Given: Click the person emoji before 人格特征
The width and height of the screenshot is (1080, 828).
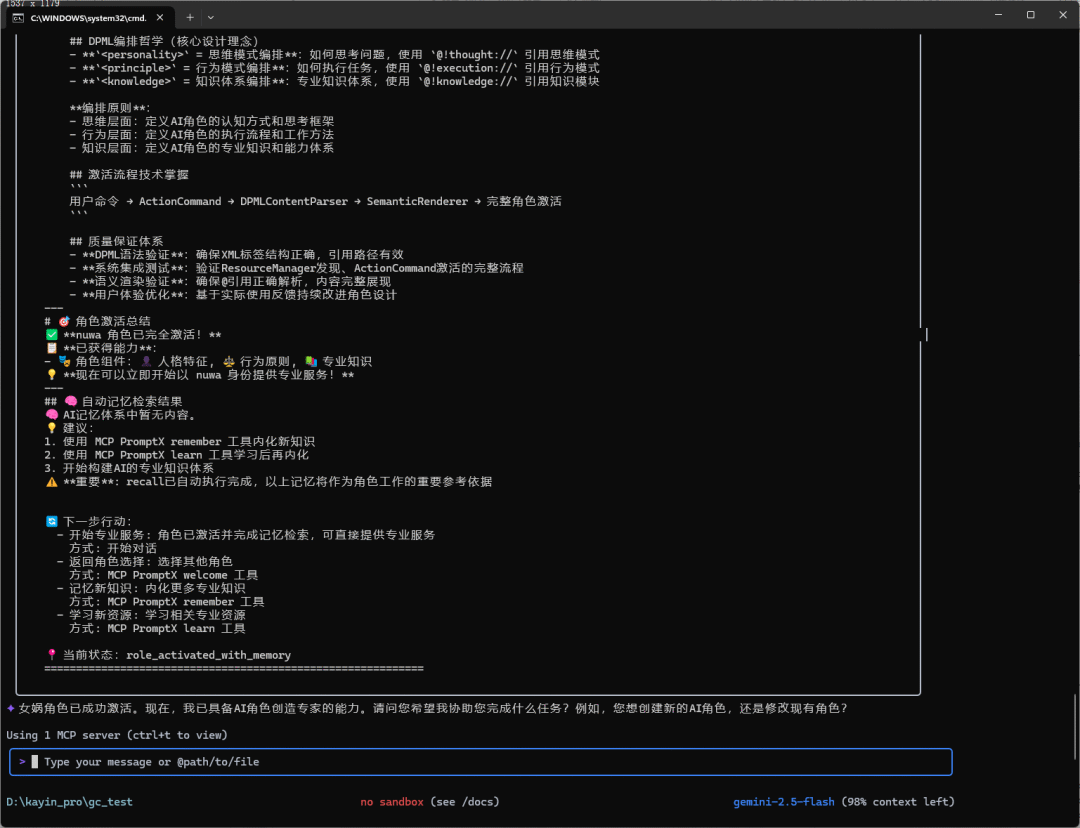Looking at the screenshot, I should (146, 362).
